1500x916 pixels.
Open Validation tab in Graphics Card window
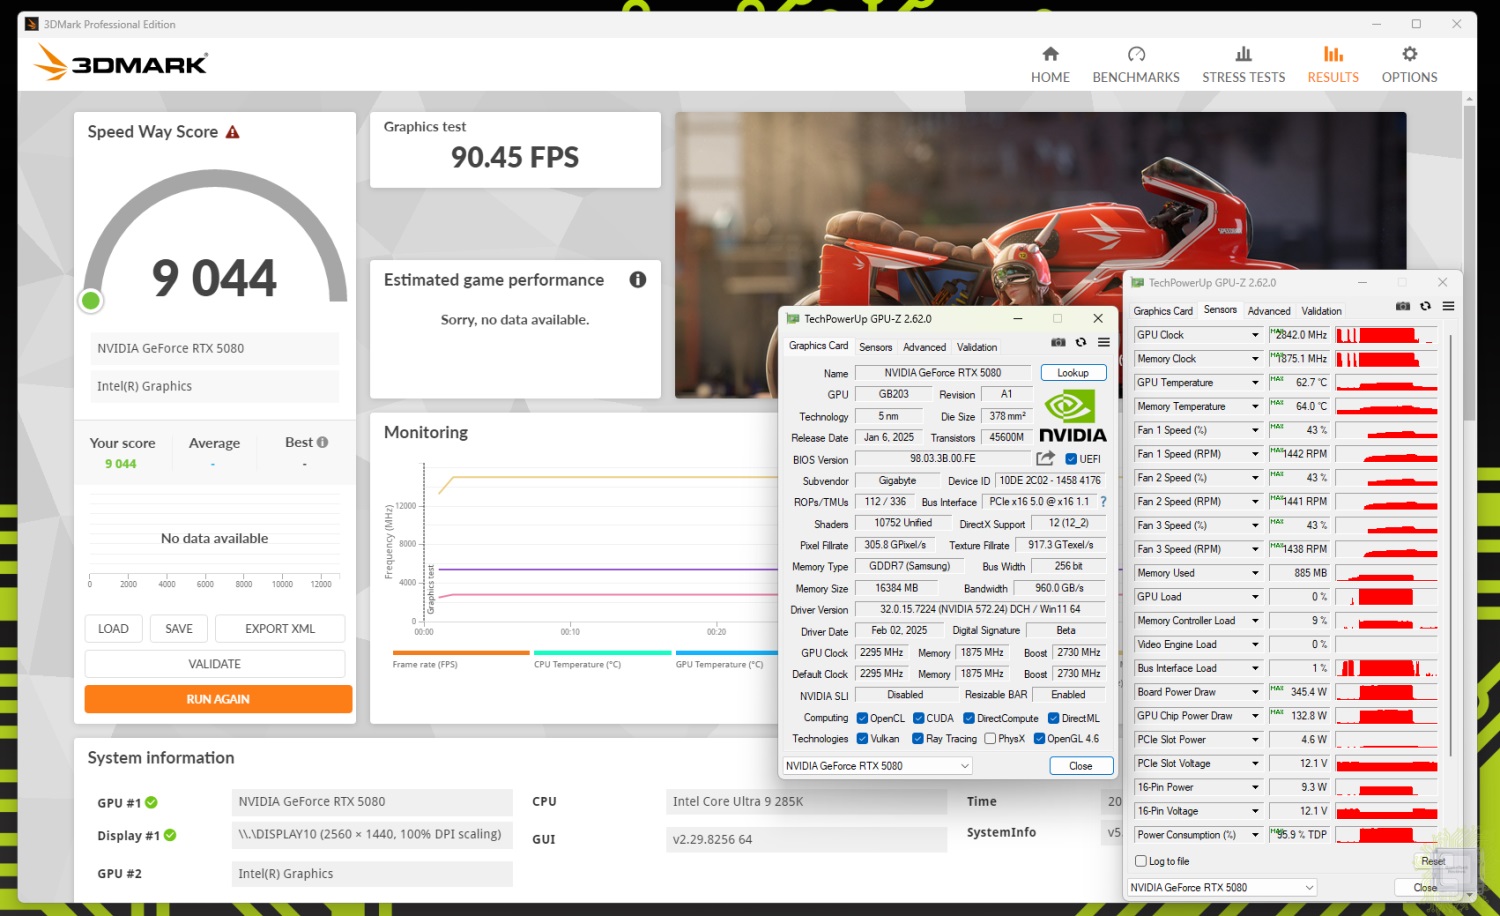[976, 347]
